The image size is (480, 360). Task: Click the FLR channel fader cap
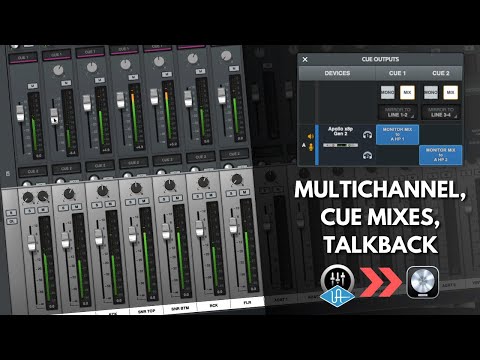233,225
